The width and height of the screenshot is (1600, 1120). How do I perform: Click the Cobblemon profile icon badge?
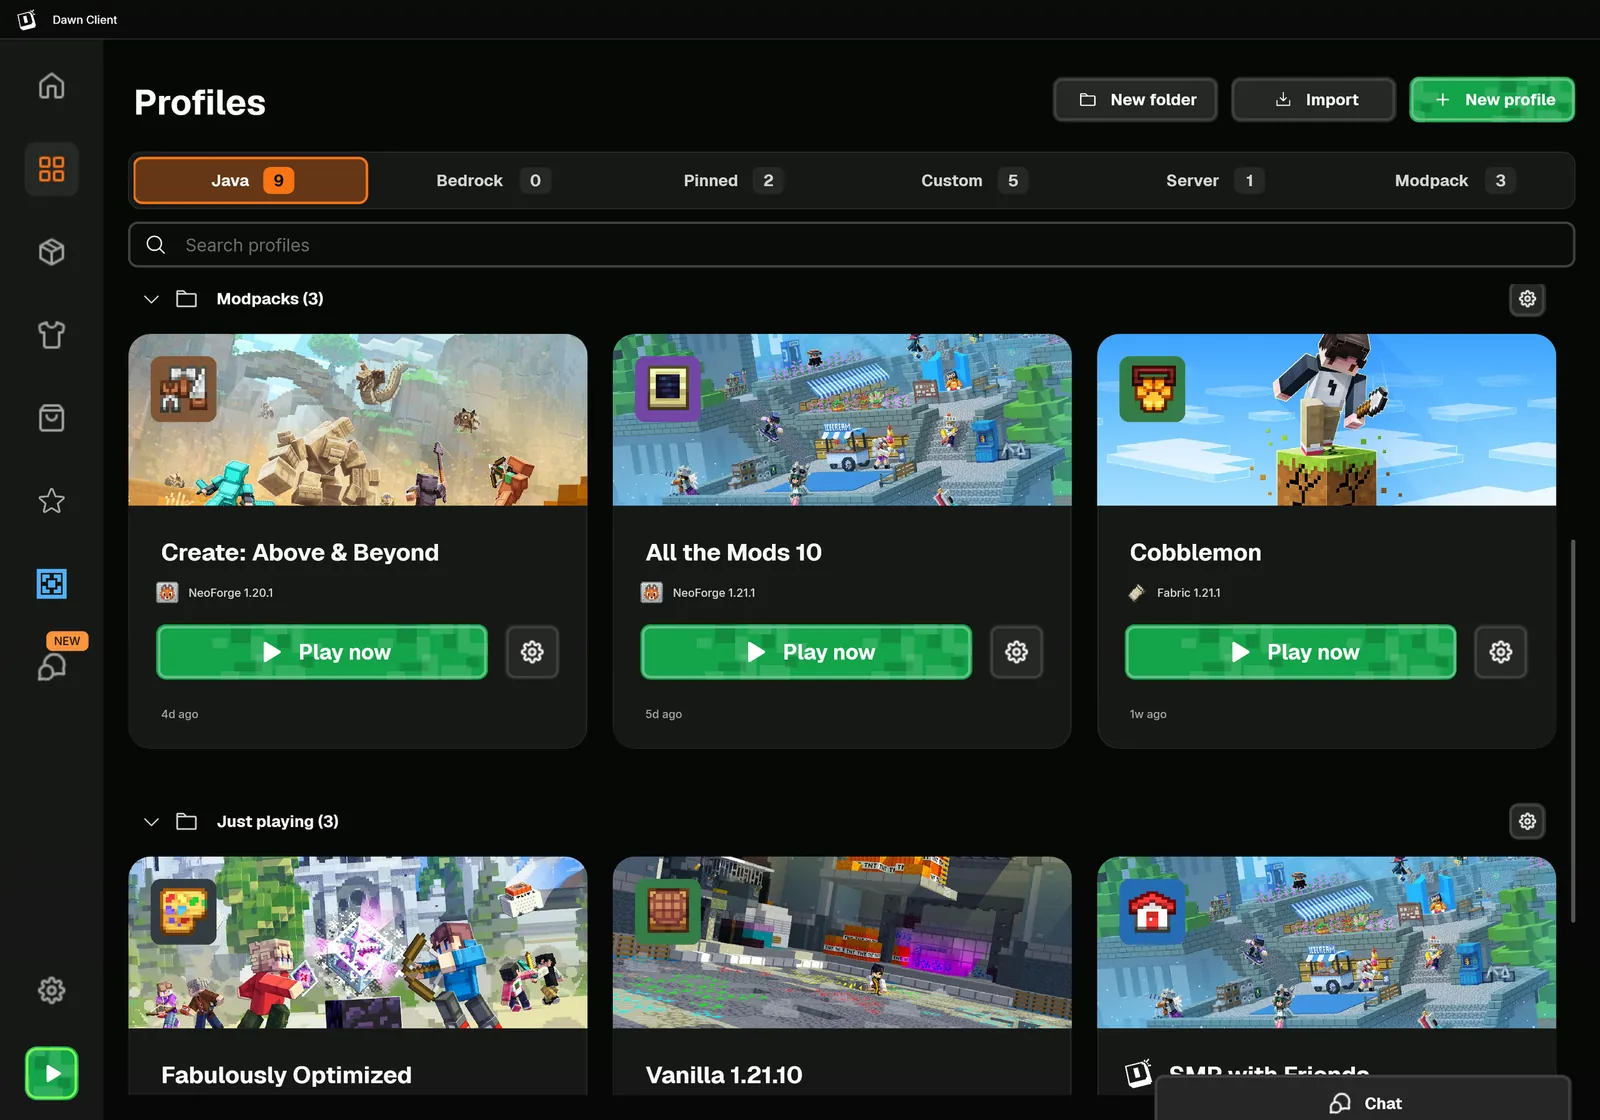1152,389
